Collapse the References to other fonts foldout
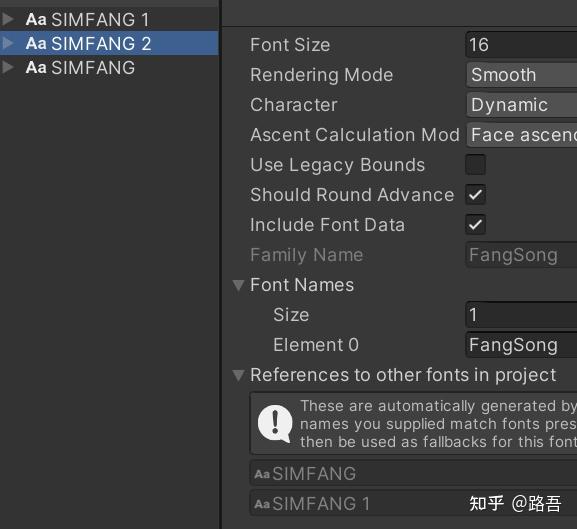This screenshot has width=577, height=529. pyautogui.click(x=238, y=375)
